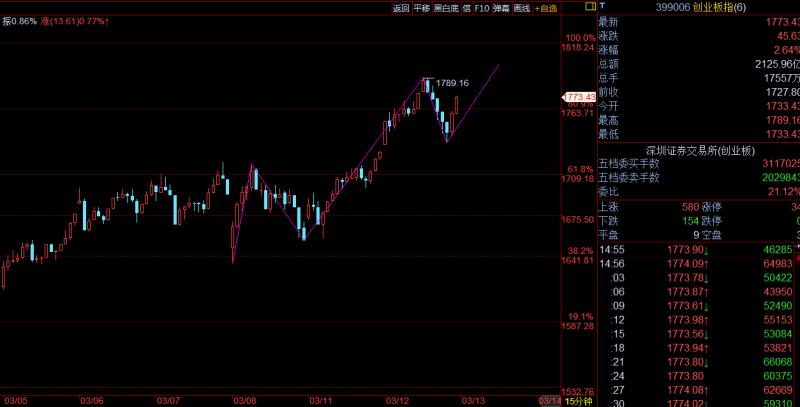800x407 pixels.
Task: Open the 信 info button
Action: pyautogui.click(x=466, y=8)
